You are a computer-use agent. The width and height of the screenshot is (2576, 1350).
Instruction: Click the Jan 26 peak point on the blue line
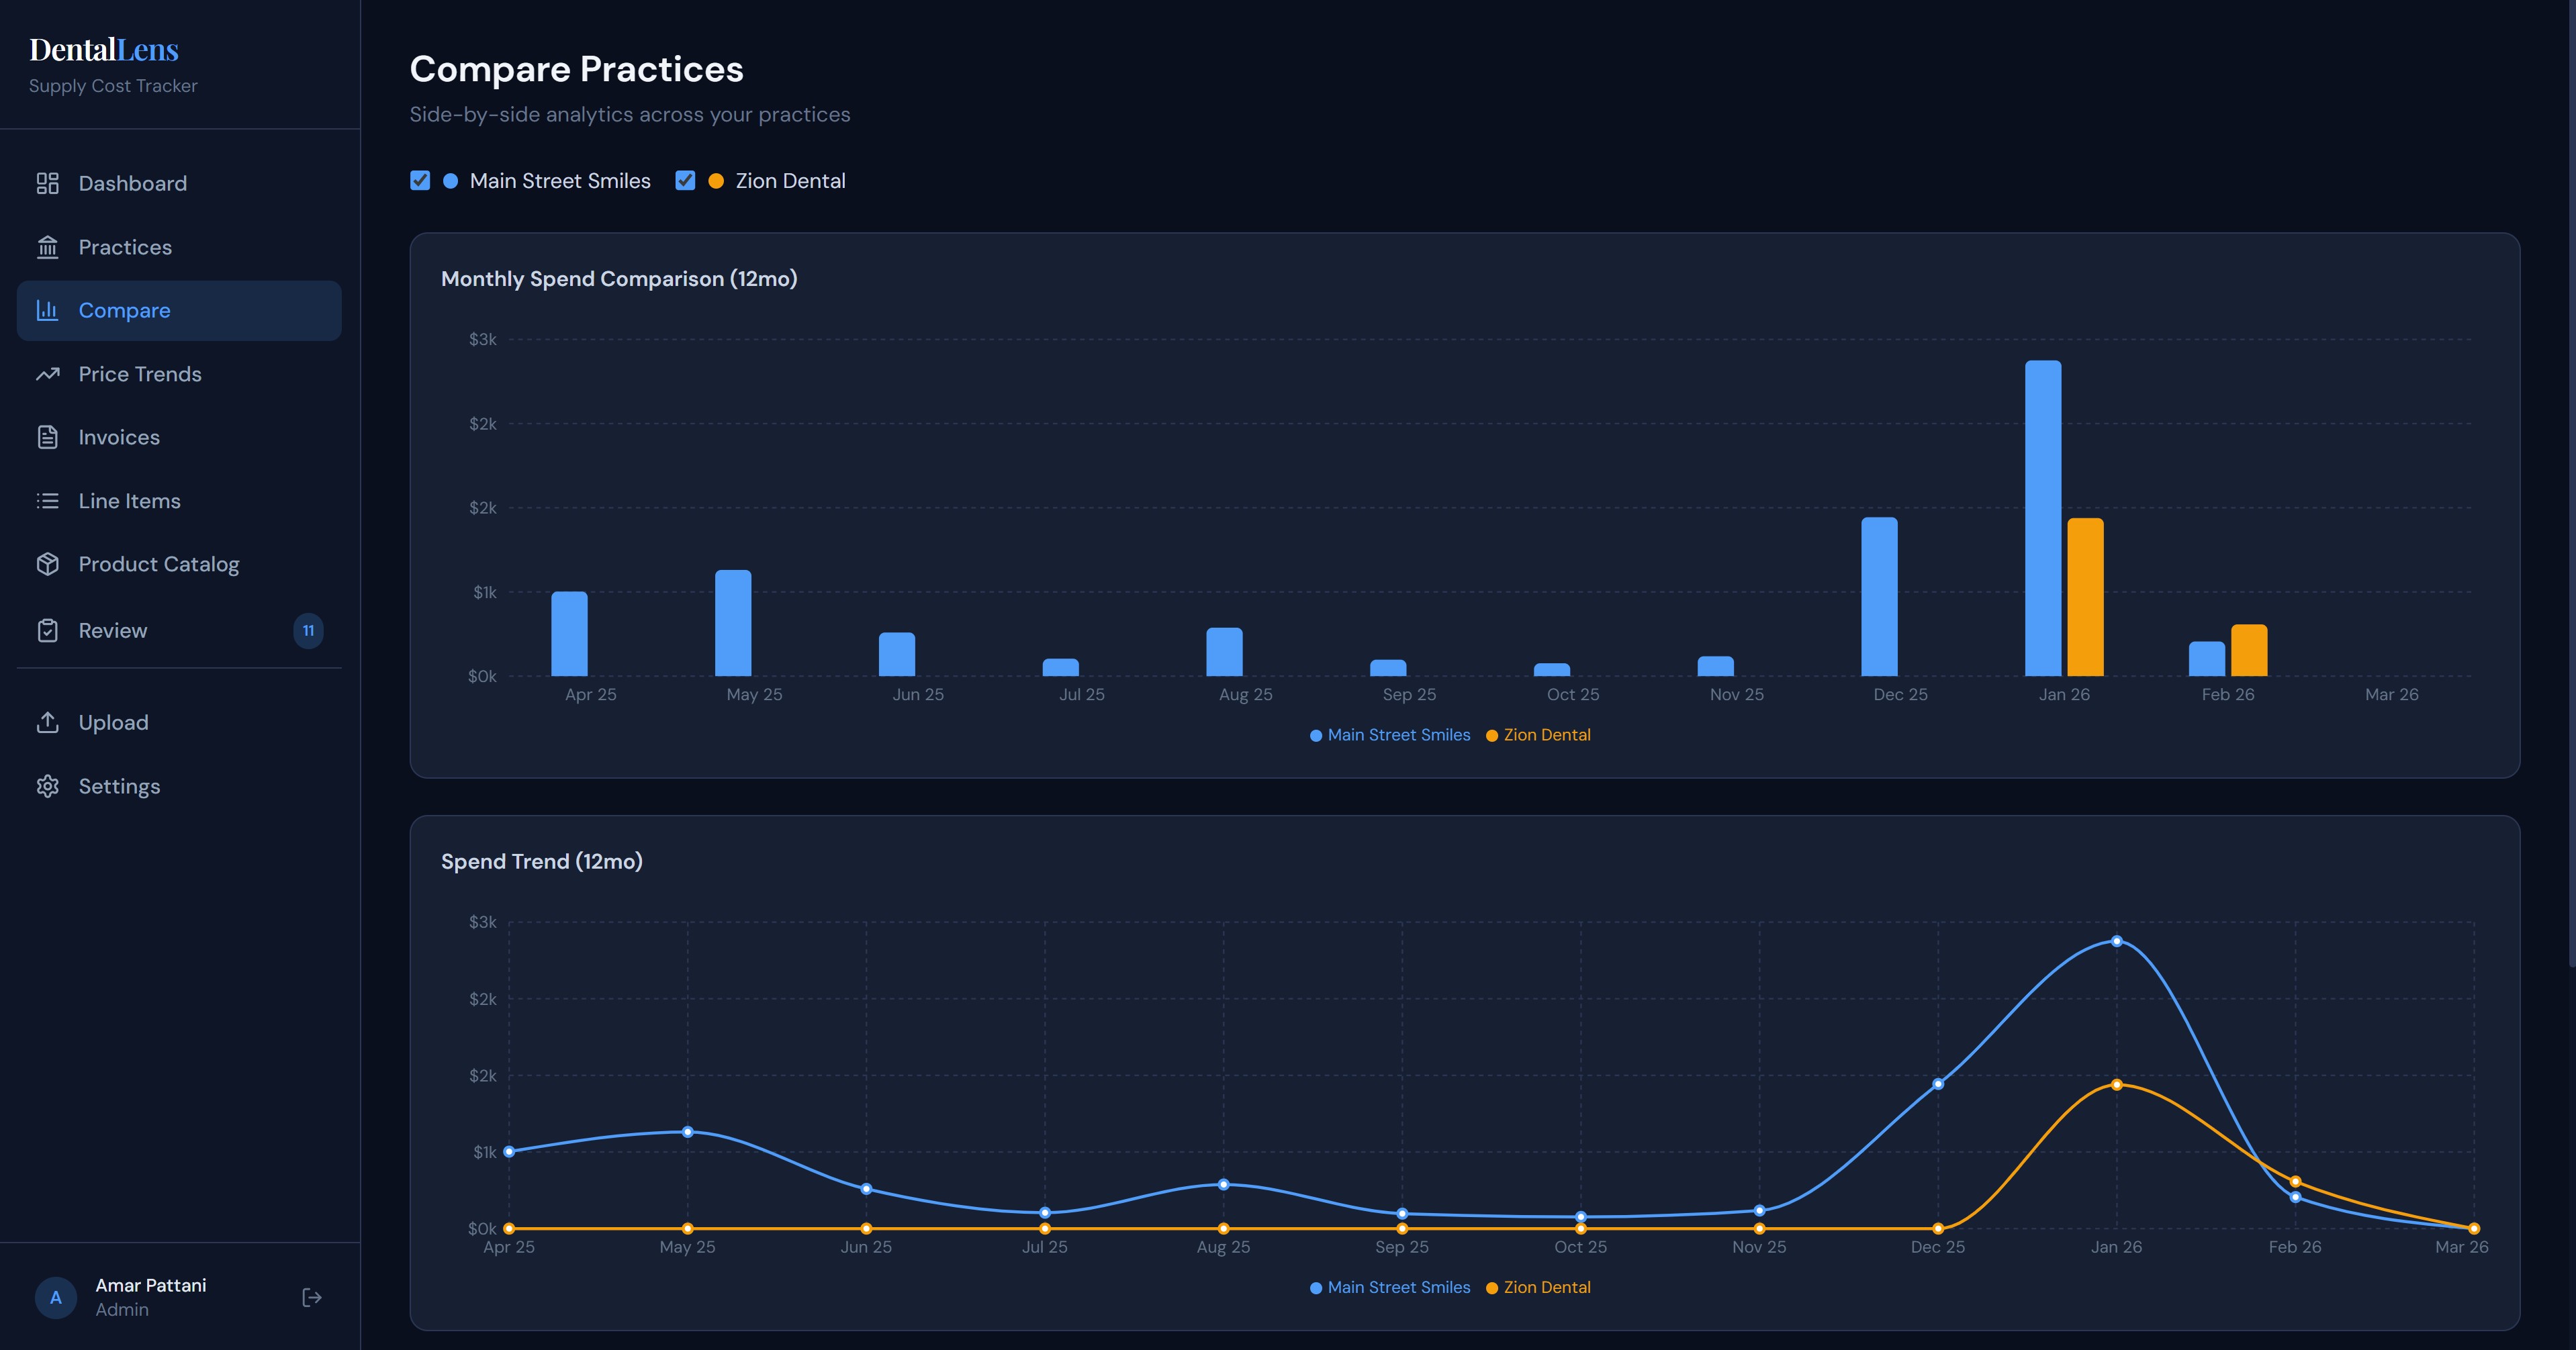point(2116,941)
